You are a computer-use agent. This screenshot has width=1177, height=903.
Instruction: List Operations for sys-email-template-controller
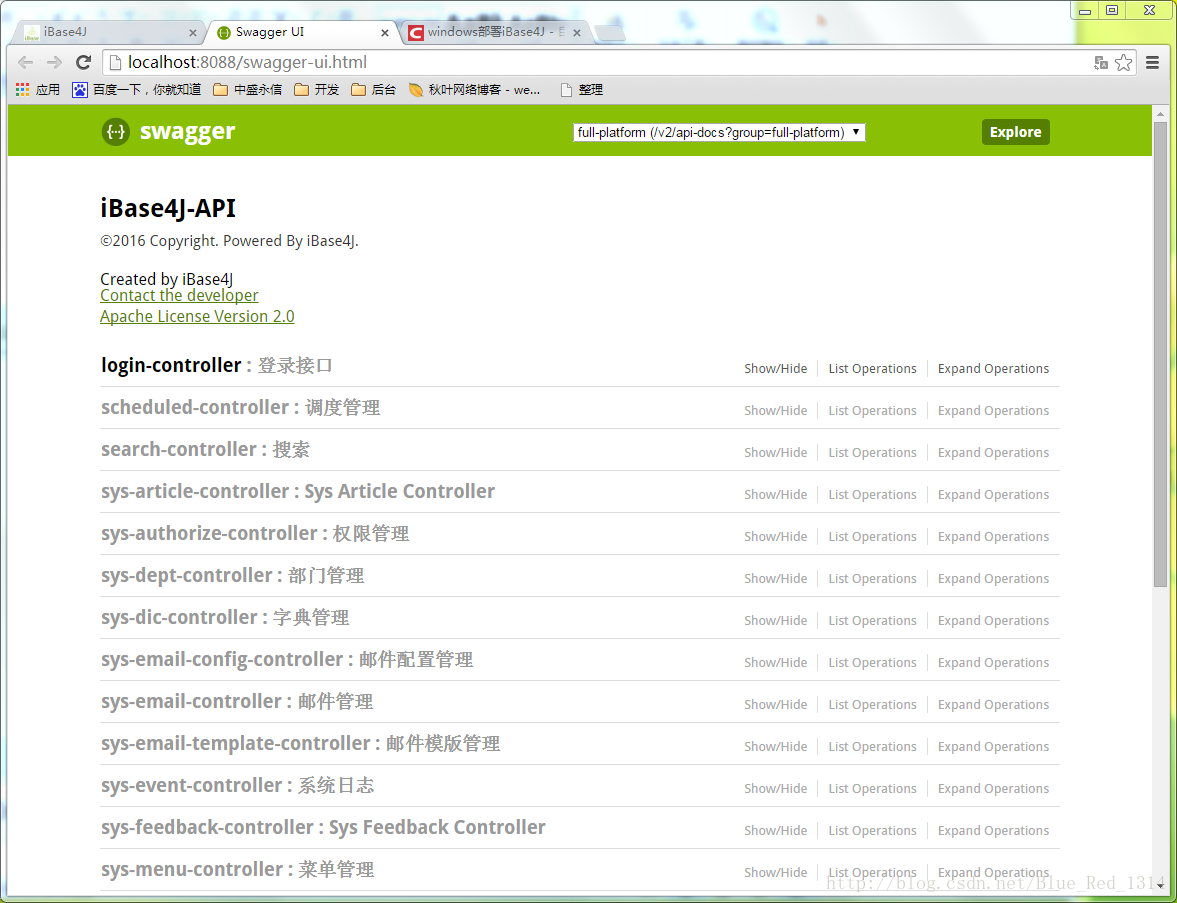[872, 747]
